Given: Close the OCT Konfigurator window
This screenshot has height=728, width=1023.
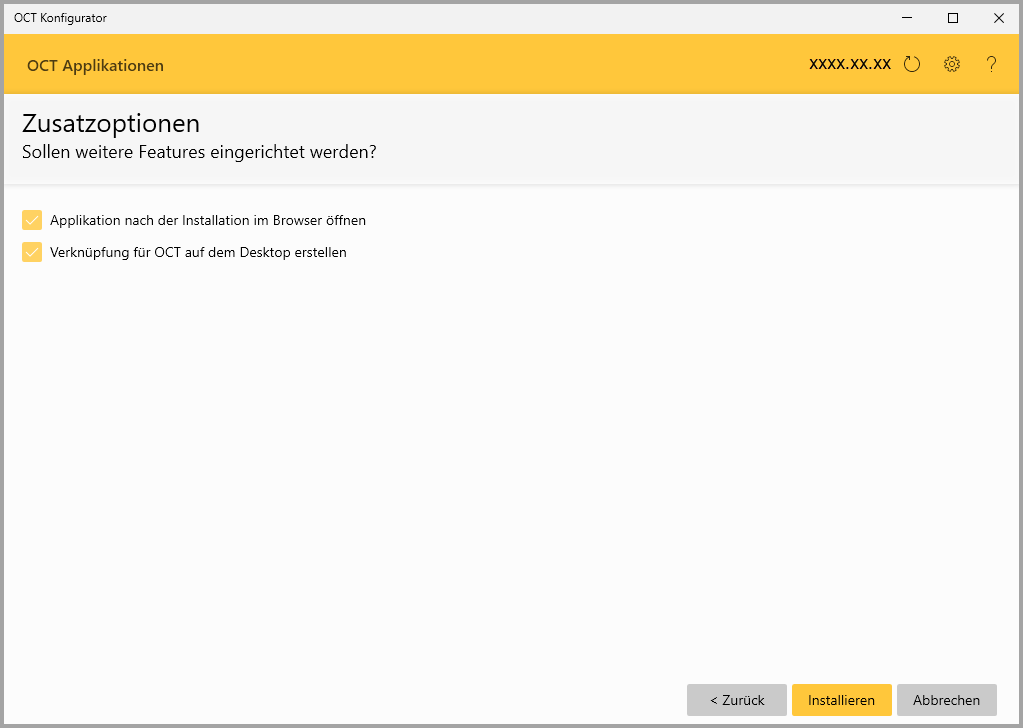Looking at the screenshot, I should pyautogui.click(x=998, y=18).
